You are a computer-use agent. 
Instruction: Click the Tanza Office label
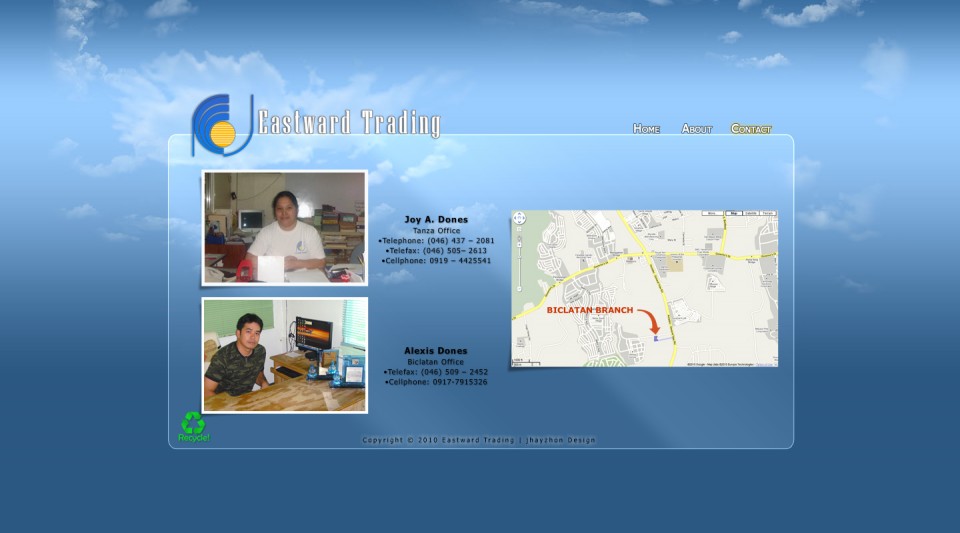[x=436, y=231]
